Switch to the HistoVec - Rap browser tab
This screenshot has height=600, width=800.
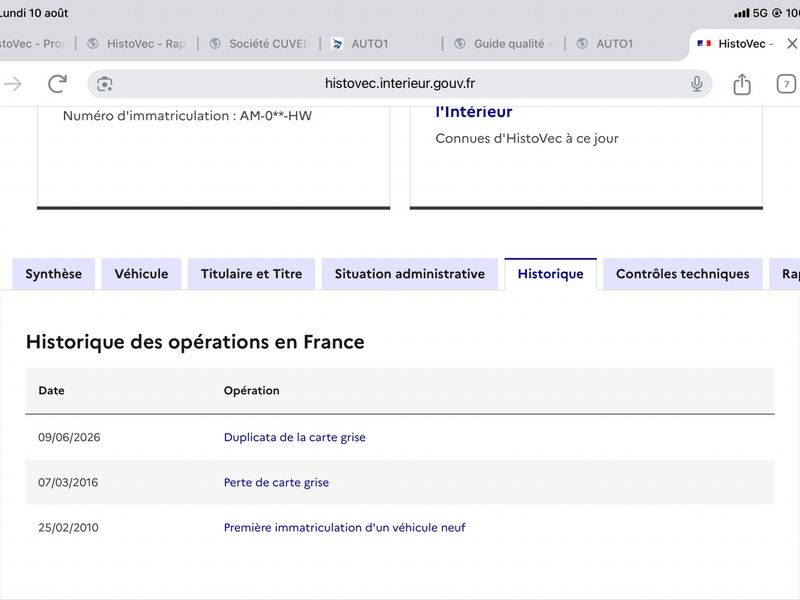click(137, 44)
